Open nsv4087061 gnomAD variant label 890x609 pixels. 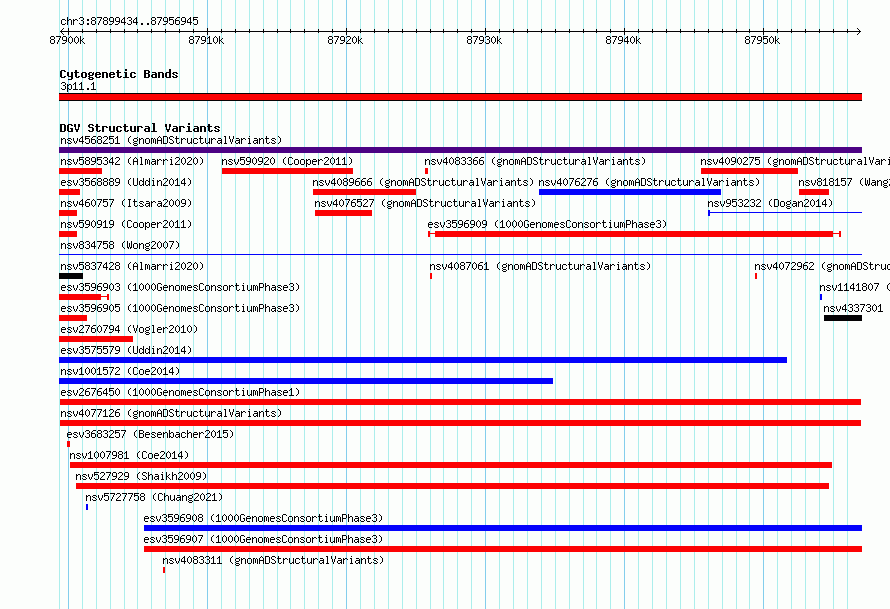(540, 266)
